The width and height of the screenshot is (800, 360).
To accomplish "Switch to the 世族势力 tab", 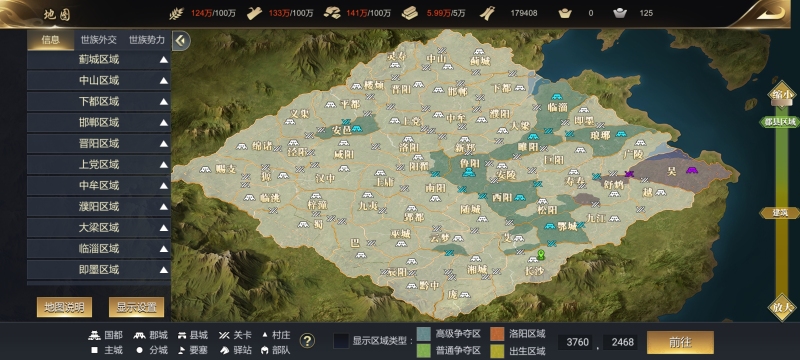I will coord(147,40).
